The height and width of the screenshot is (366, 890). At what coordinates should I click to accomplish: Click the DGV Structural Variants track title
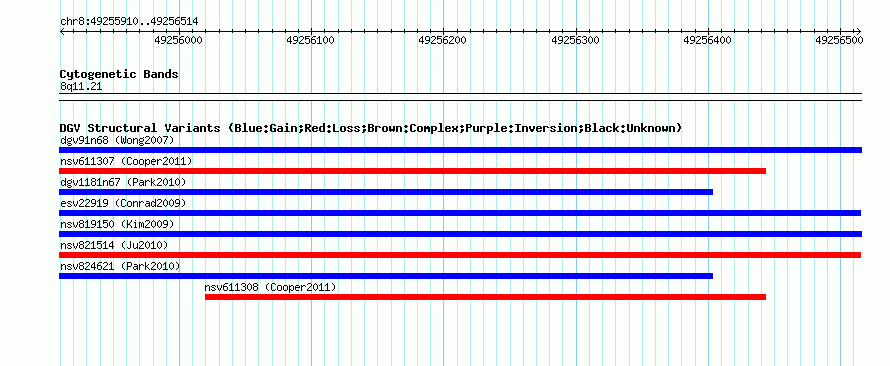coord(371,128)
